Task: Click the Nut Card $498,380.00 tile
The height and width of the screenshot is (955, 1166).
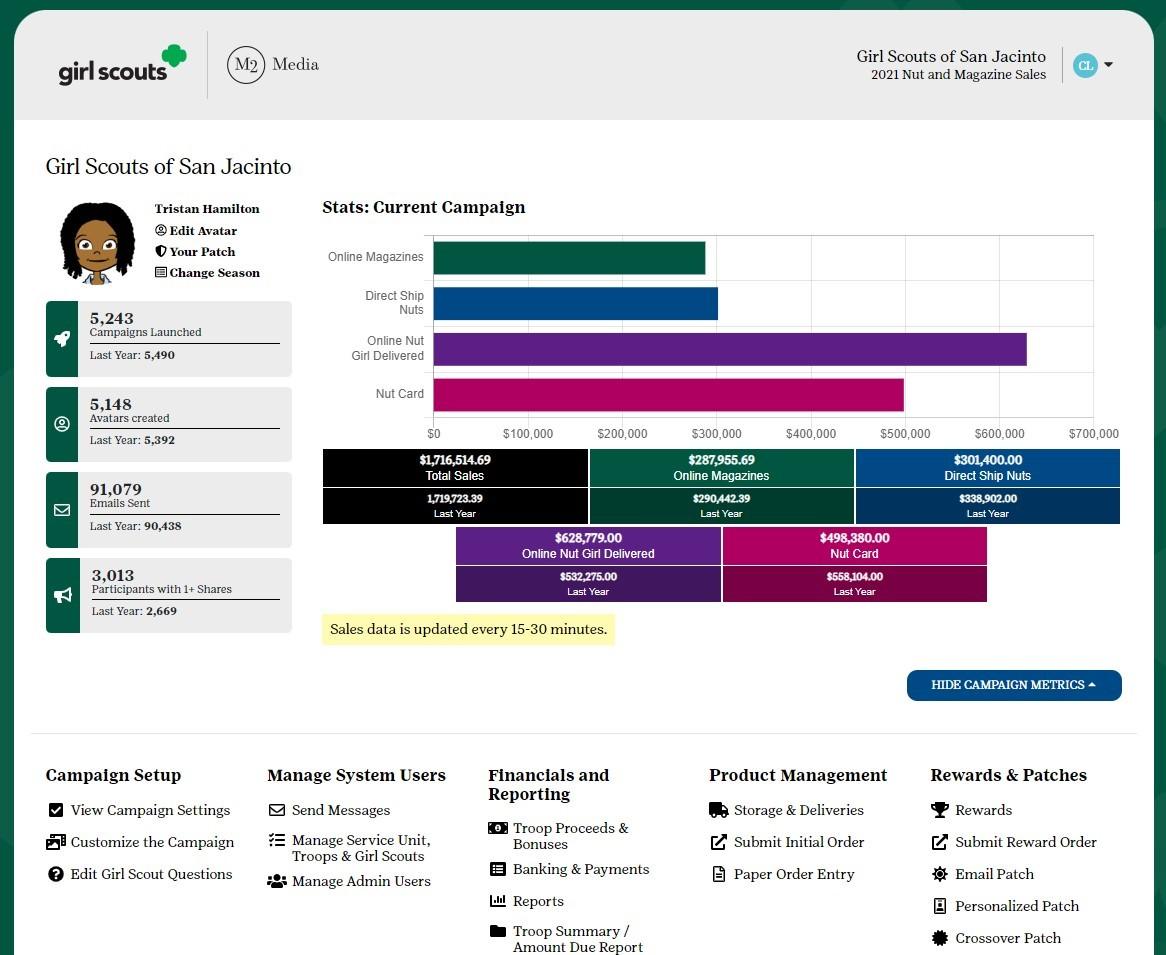Action: tap(854, 546)
